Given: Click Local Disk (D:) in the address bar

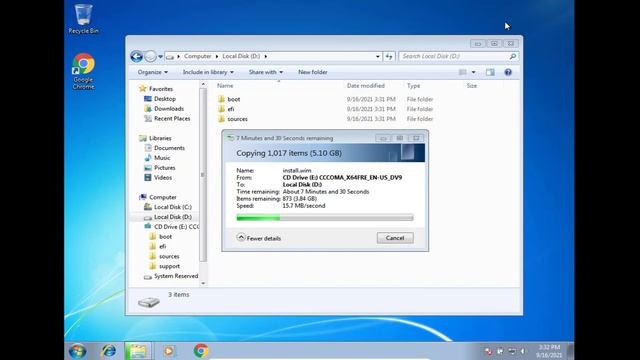Looking at the screenshot, I should pos(241,56).
